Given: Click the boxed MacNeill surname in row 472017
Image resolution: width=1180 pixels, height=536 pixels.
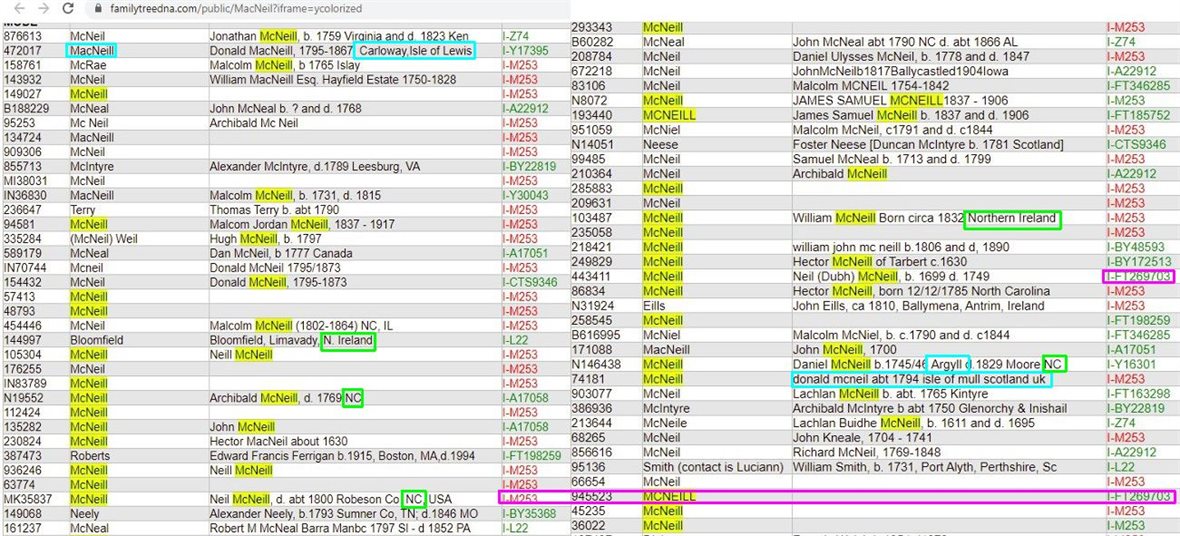Looking at the screenshot, I should (92, 50).
